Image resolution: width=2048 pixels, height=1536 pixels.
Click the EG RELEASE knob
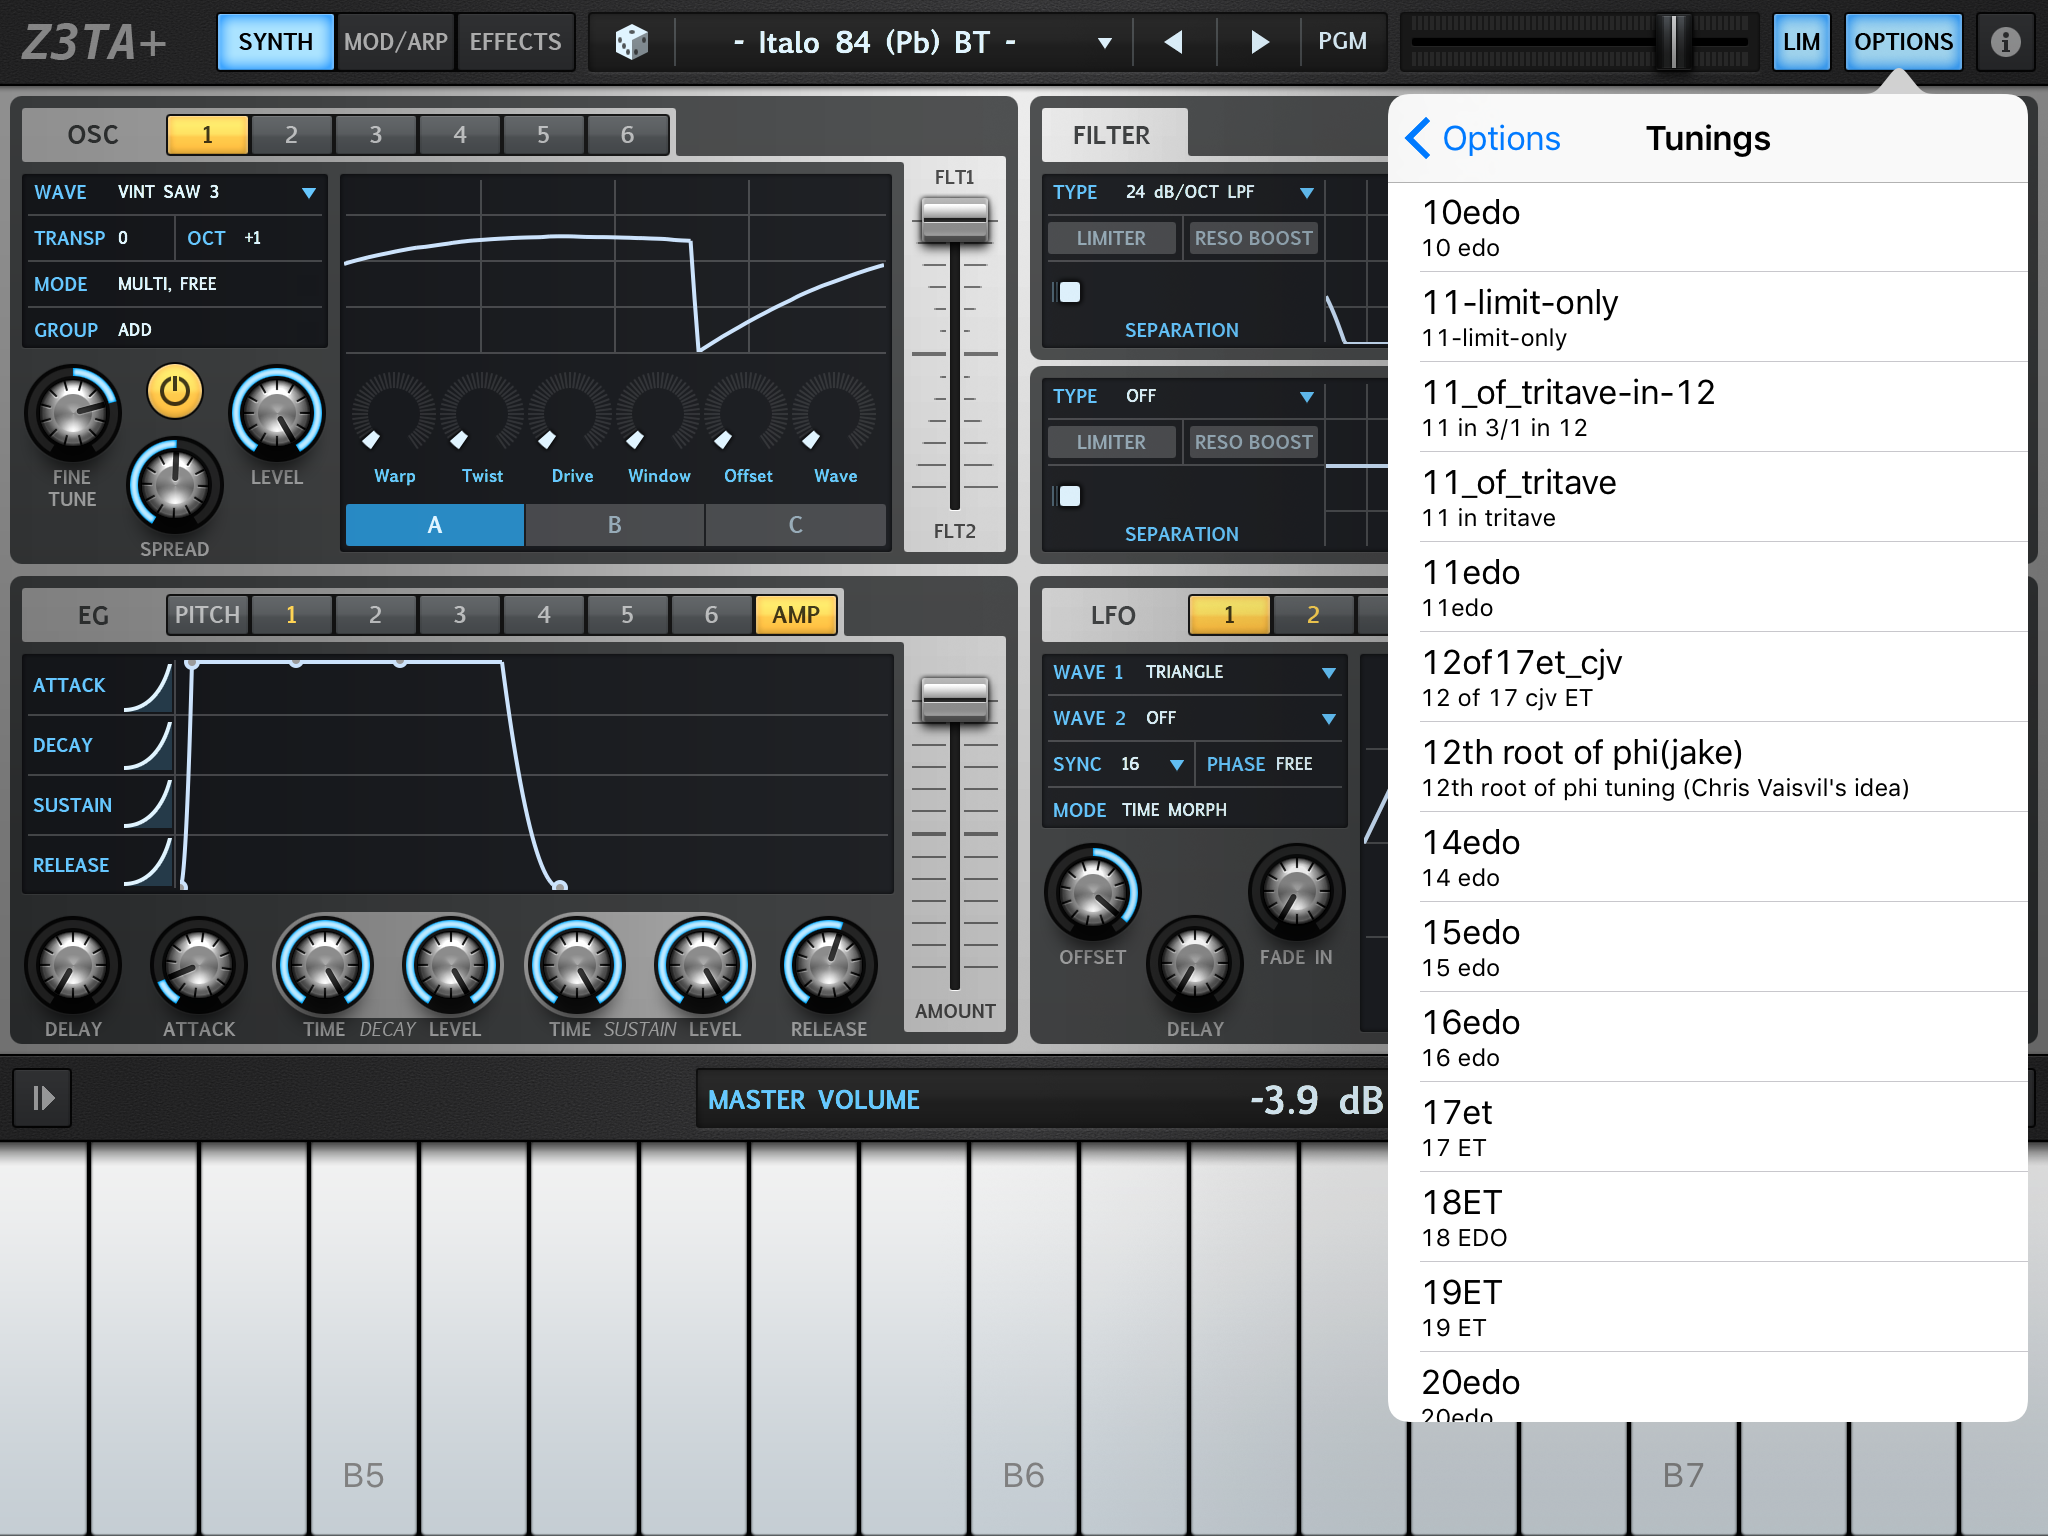tap(829, 966)
